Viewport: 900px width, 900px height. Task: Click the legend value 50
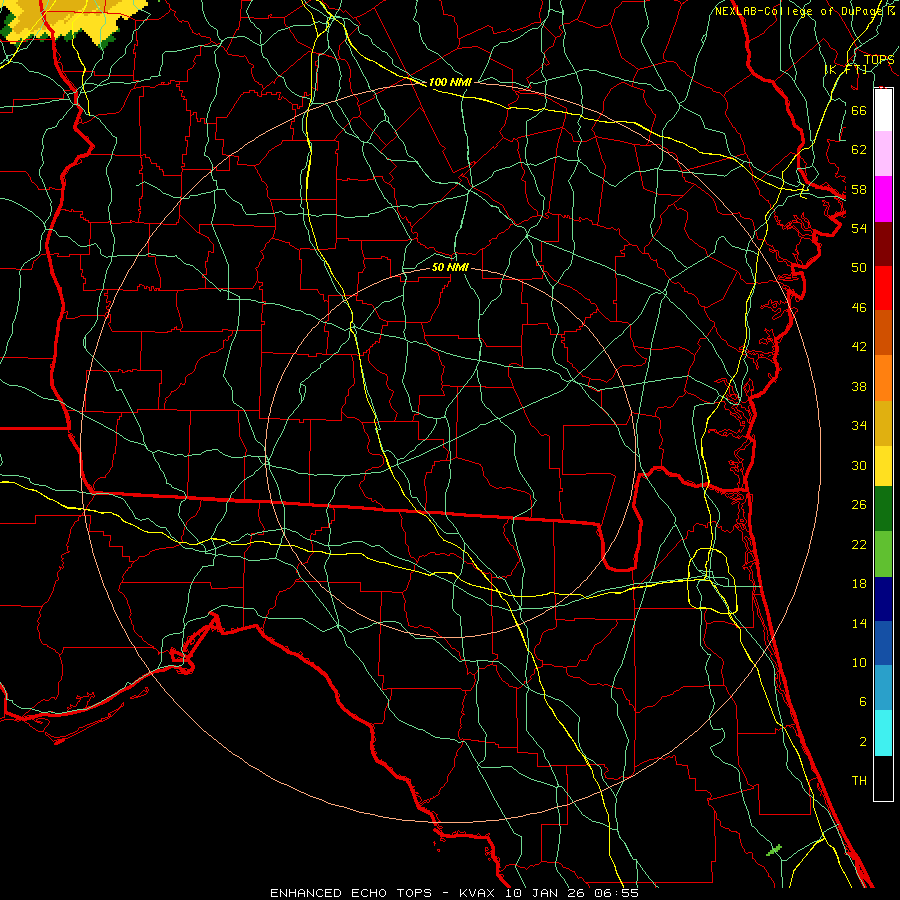point(859,267)
